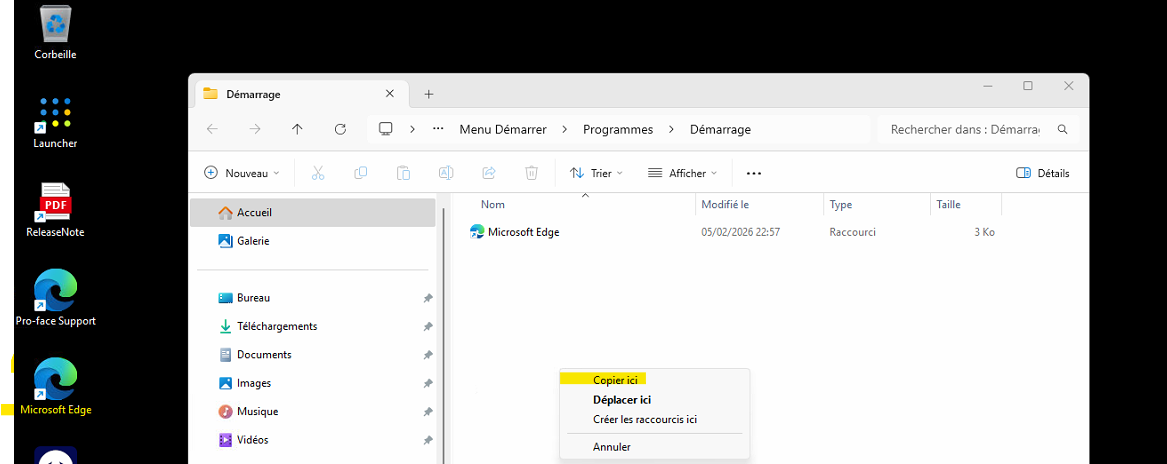Select the Microsoft Edge desktop shortcut
The image size is (1167, 464).
(56, 387)
